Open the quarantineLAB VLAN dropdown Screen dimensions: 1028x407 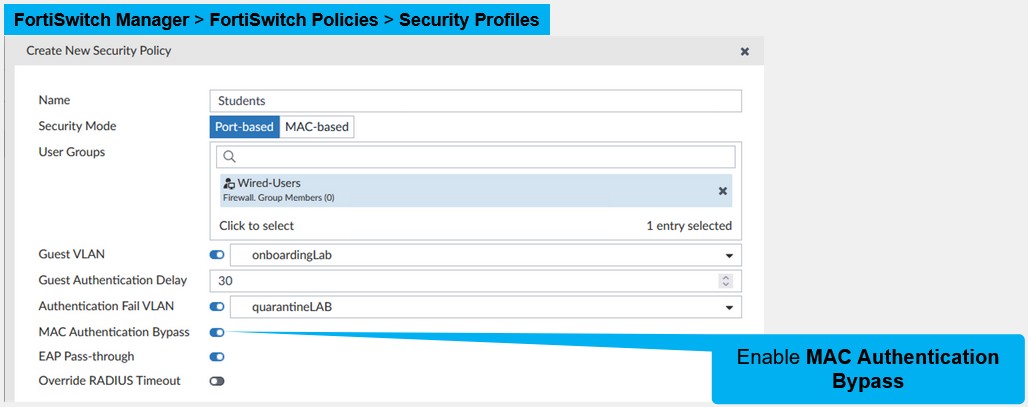tap(486, 307)
